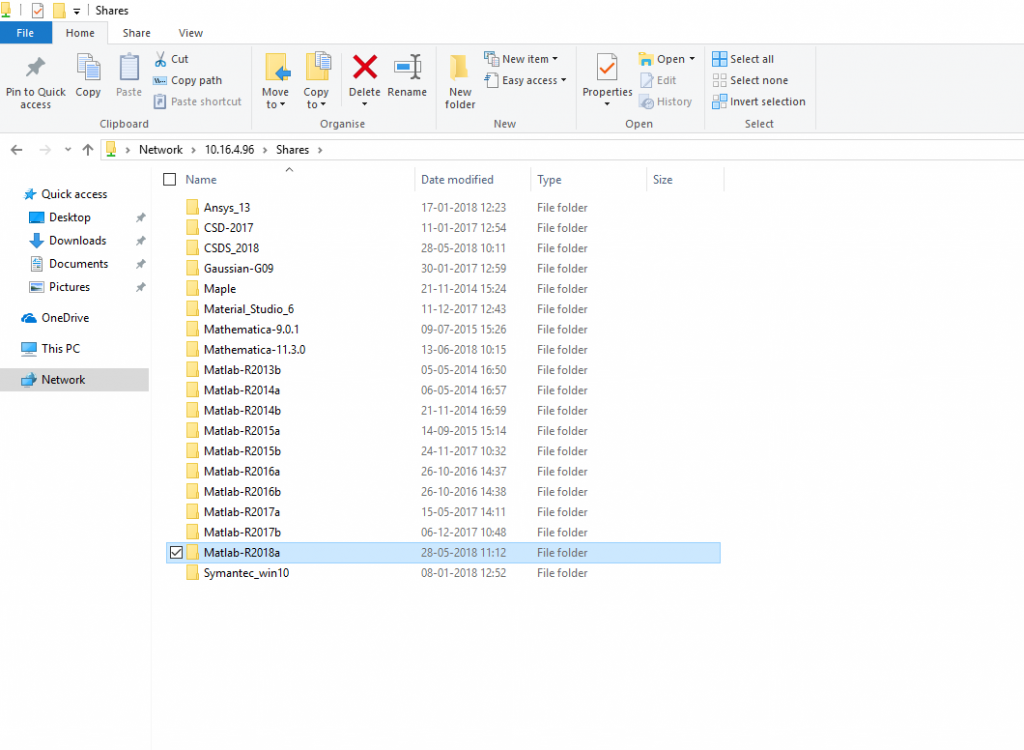Click the Cut scissors icon
1024x750 pixels.
(x=160, y=59)
